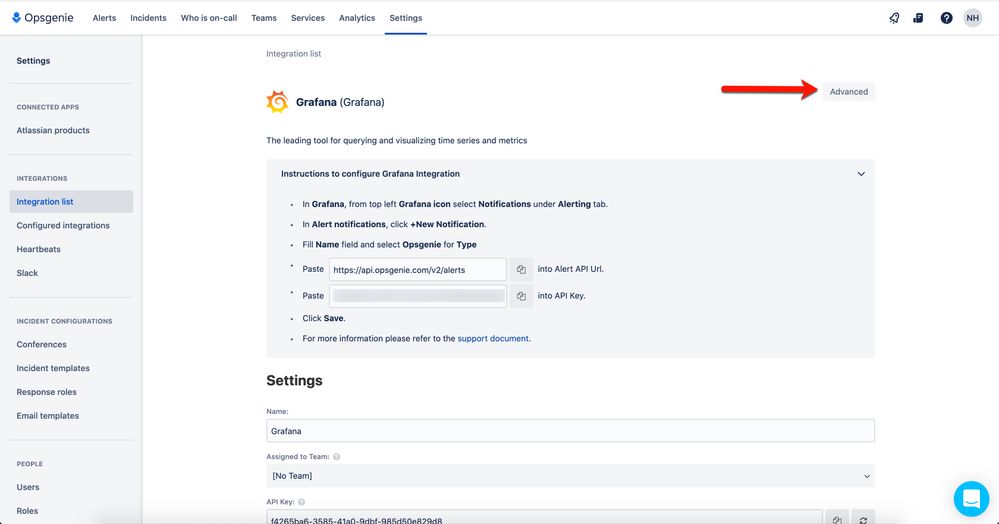999x524 pixels.
Task: Click the Advanced button
Action: tap(849, 92)
